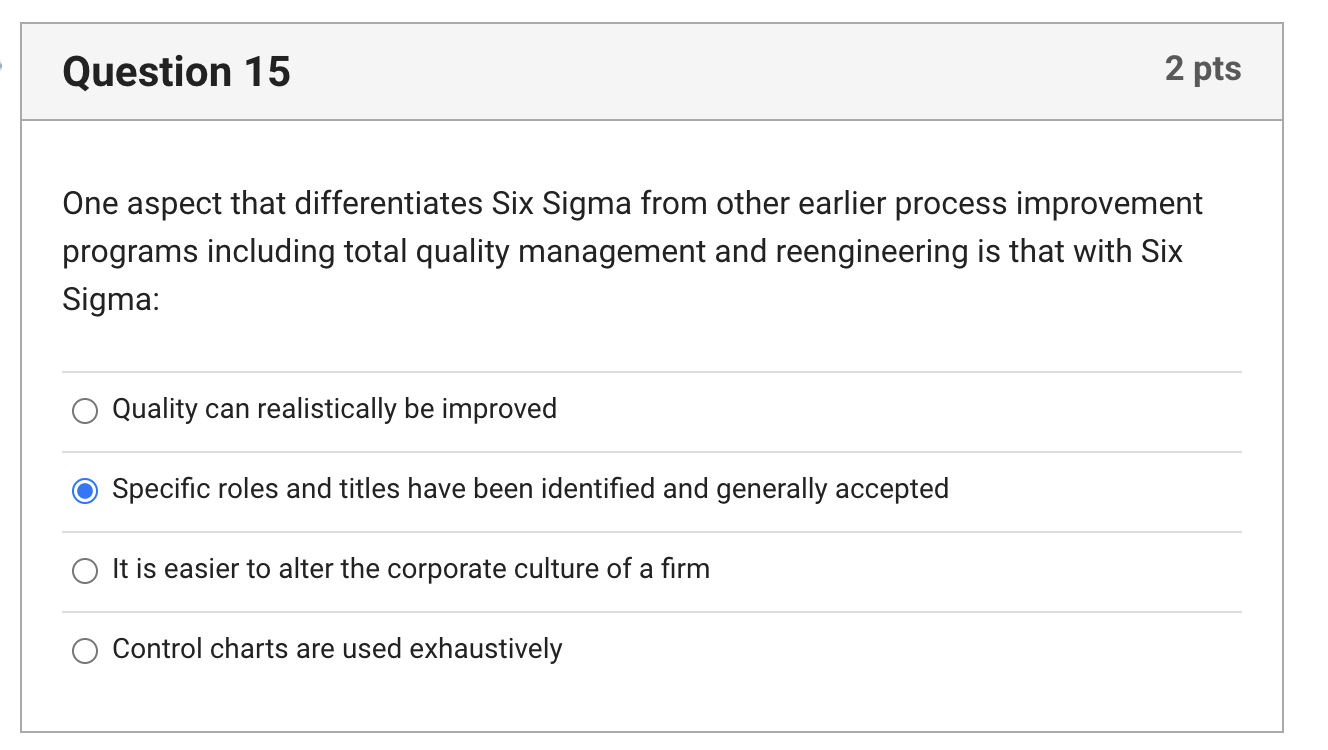Pick 'Control charts are used exhaustively' answer
The height and width of the screenshot is (750, 1328).
click(x=85, y=650)
